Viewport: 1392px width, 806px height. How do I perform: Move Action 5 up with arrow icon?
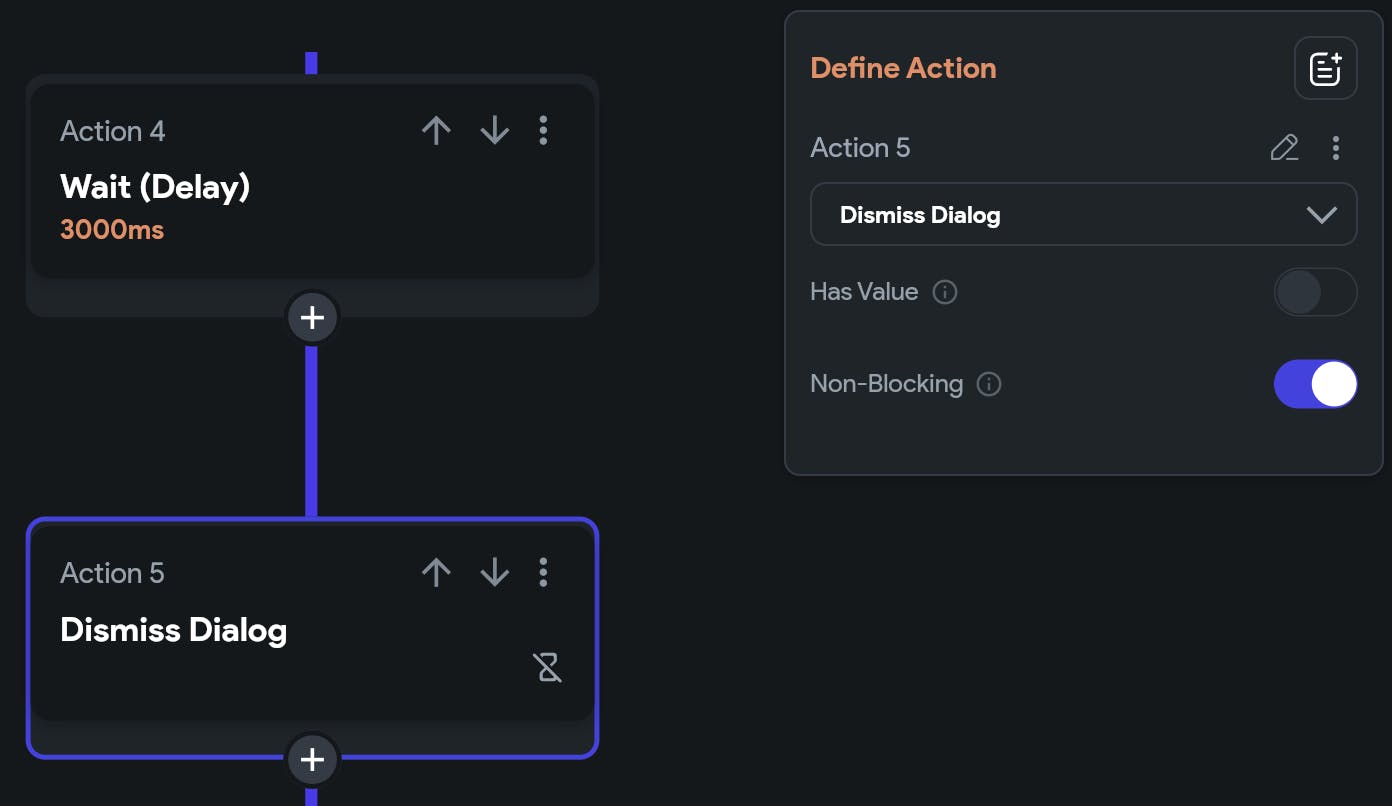pos(436,573)
